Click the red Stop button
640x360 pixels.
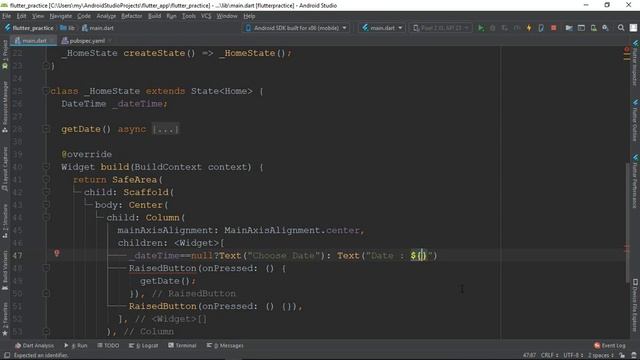click(x=553, y=28)
